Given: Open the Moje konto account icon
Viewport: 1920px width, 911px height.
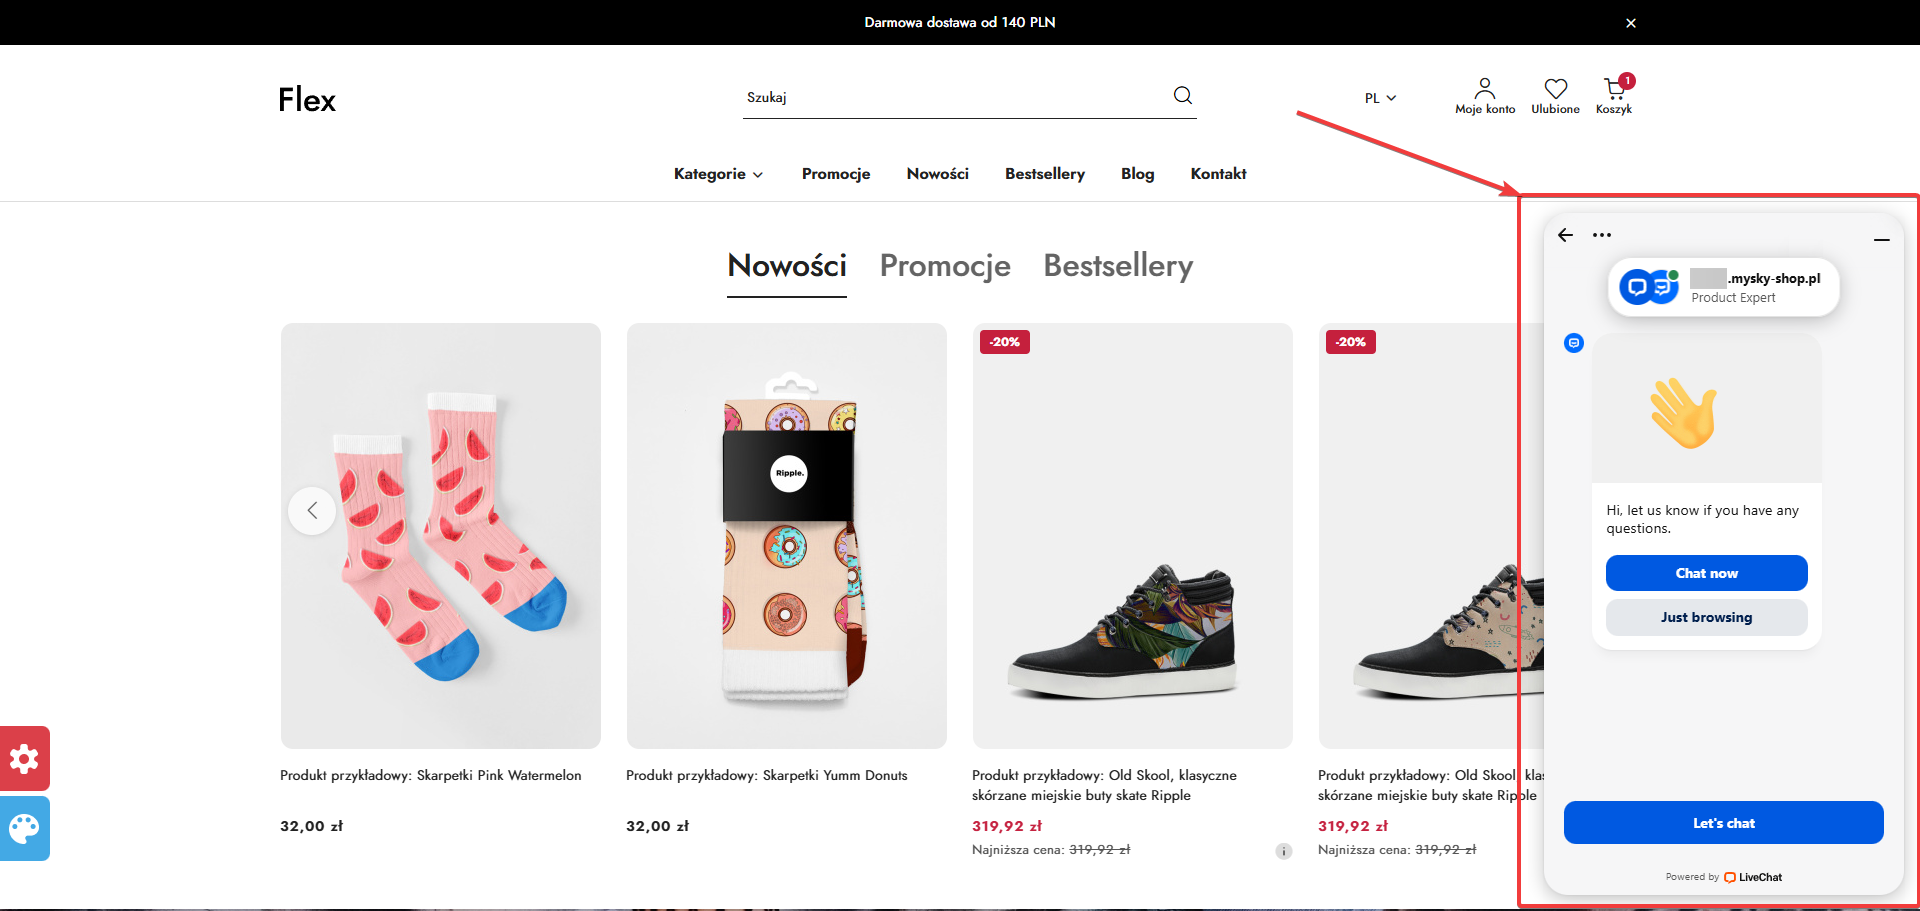Looking at the screenshot, I should click(1485, 90).
